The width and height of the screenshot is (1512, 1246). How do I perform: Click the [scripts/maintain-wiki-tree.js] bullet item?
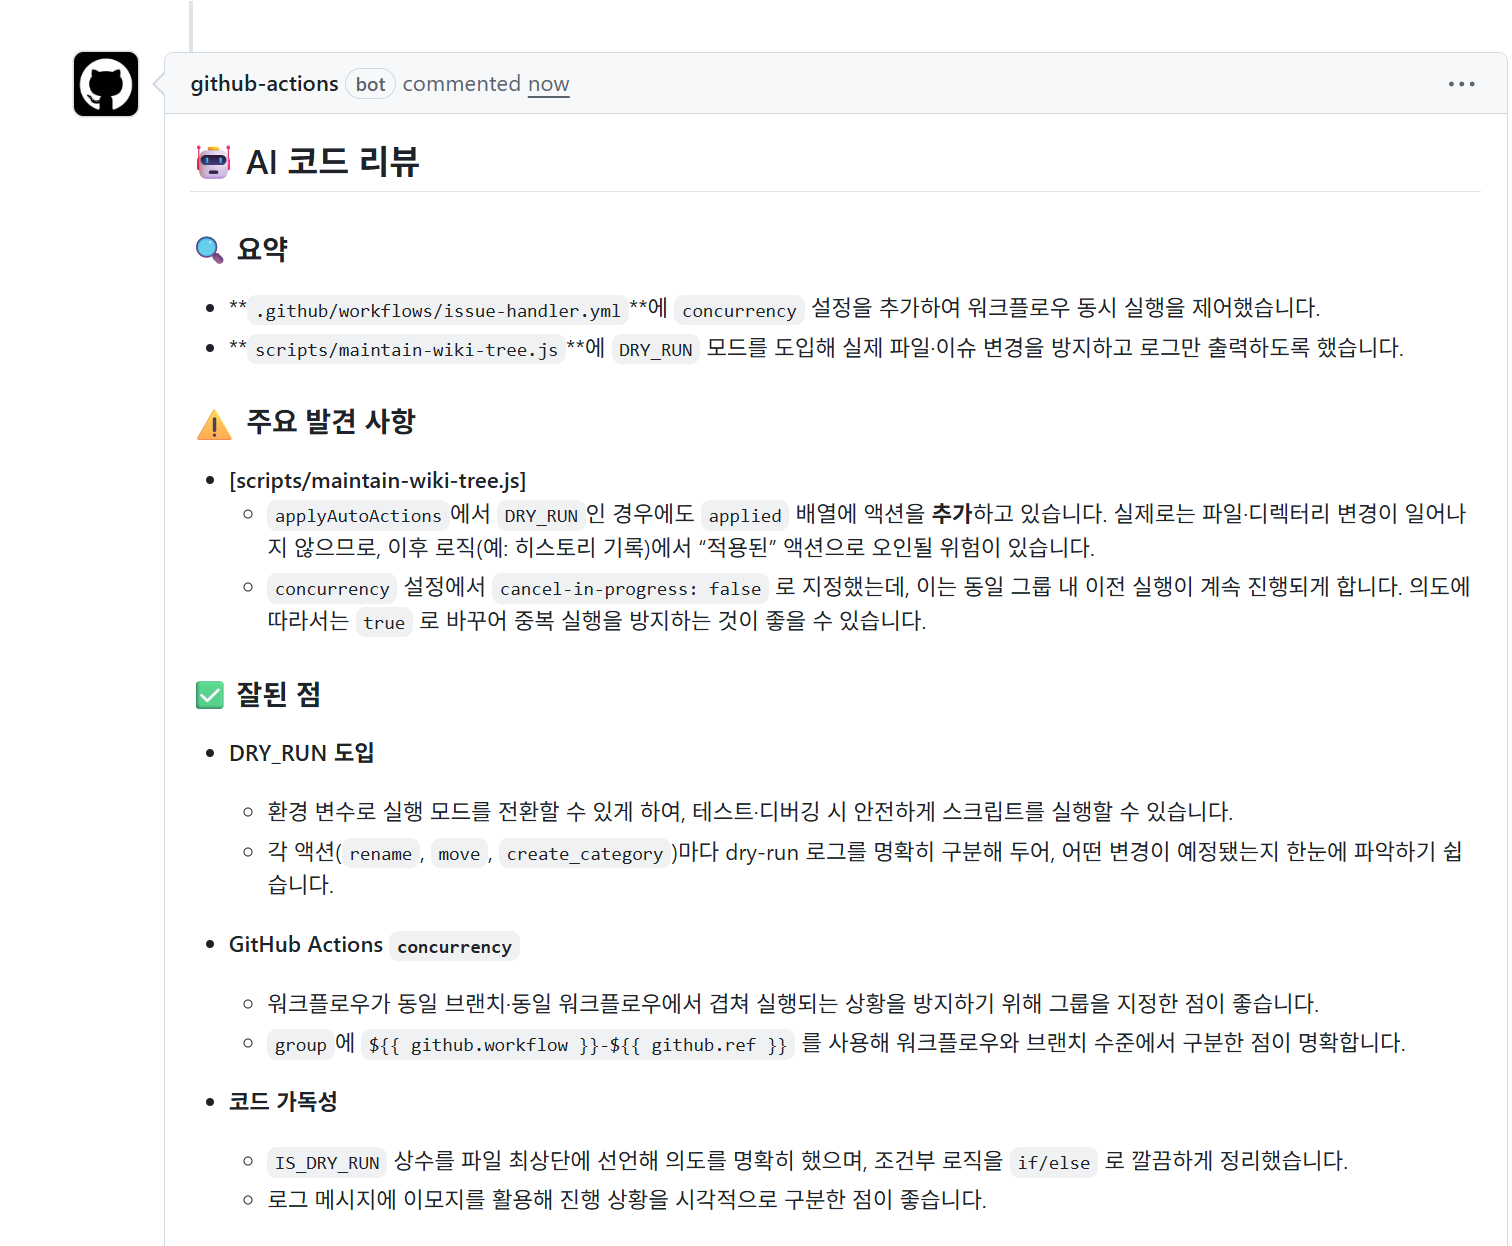pyautogui.click(x=377, y=481)
